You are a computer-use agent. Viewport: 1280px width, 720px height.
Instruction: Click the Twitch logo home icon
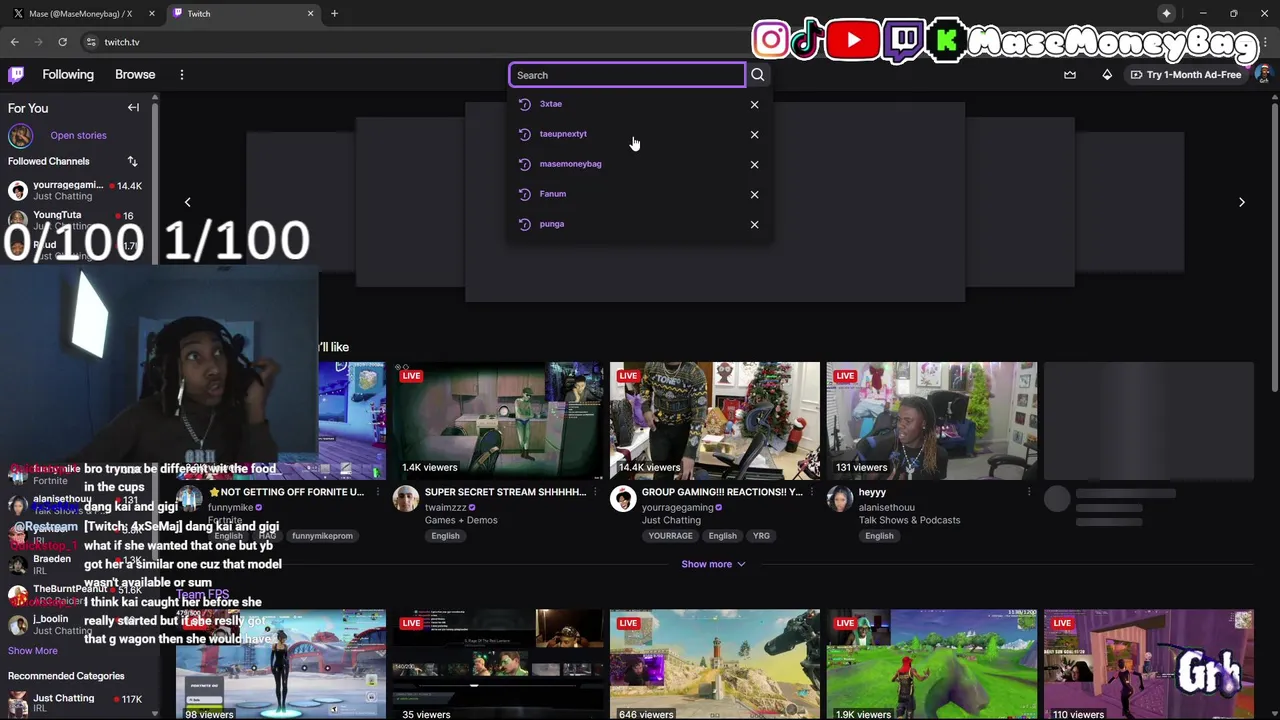click(16, 75)
